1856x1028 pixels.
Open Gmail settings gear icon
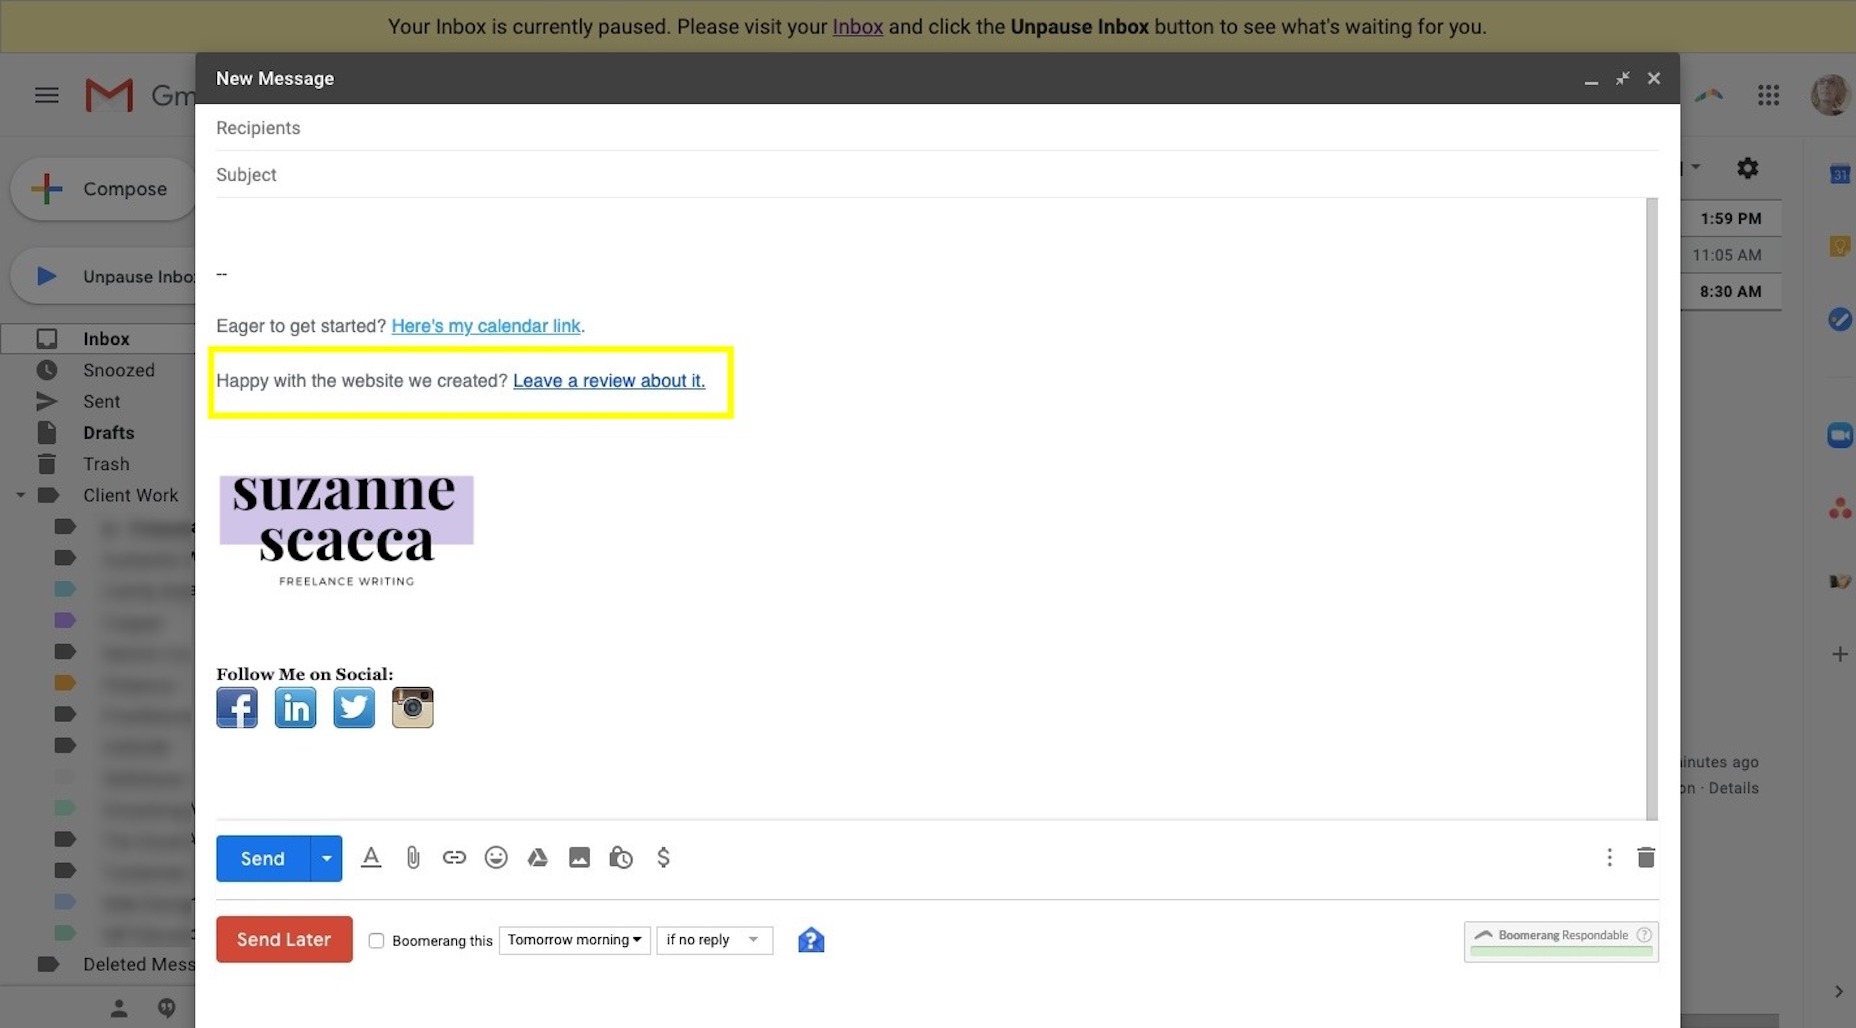tap(1747, 168)
